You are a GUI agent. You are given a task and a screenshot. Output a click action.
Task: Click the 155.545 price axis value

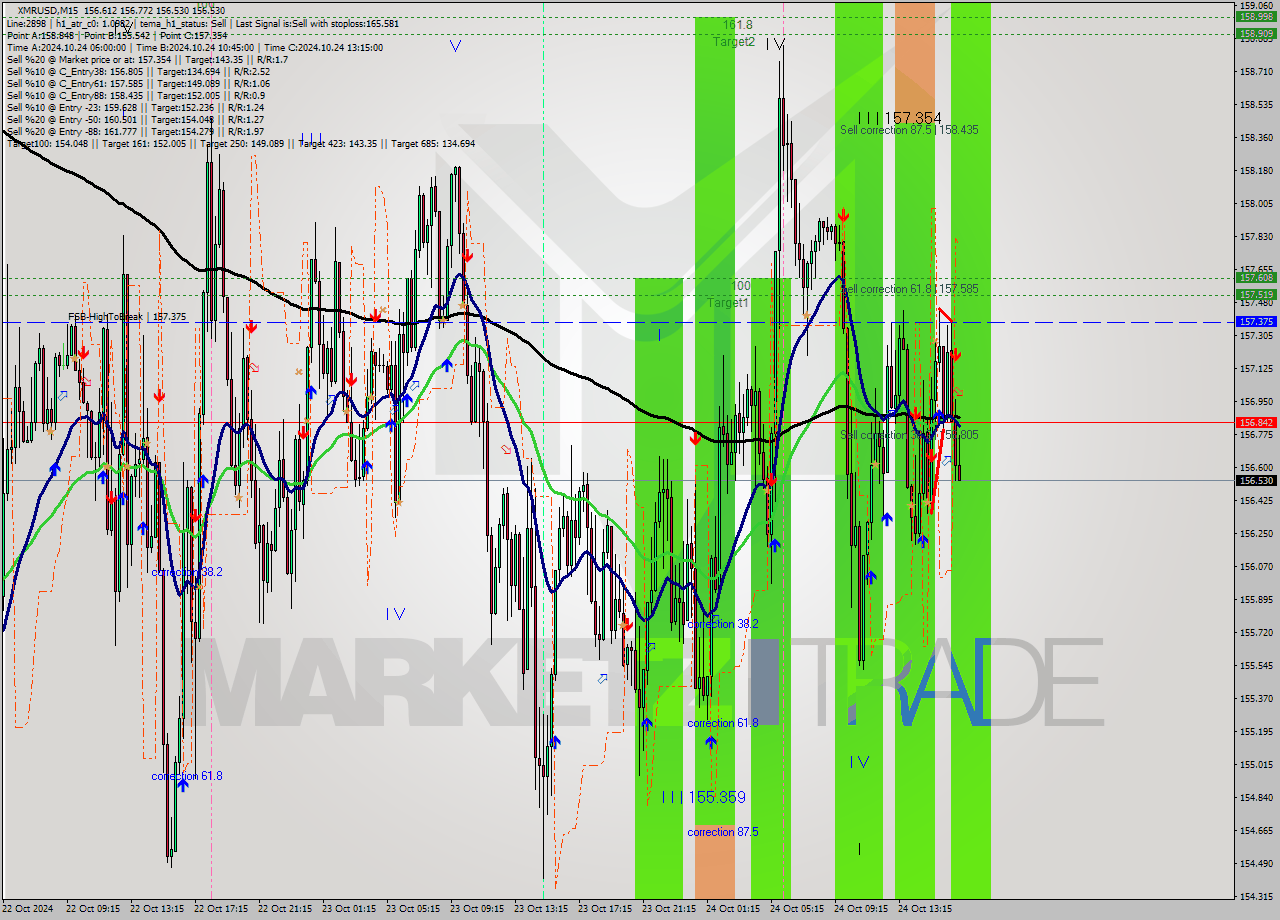1256,665
